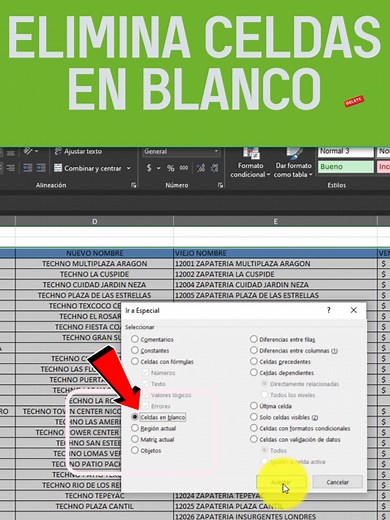Click cell 12005 ZAPATERIA PLAZA DE LAS ESTRELLAS
This screenshot has height=520, width=390.
pos(275,295)
